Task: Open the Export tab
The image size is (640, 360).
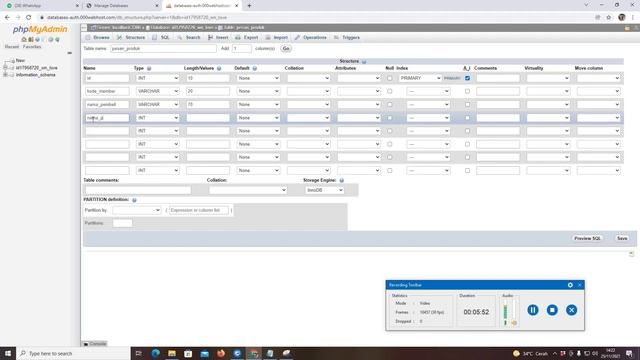Action: [247, 38]
